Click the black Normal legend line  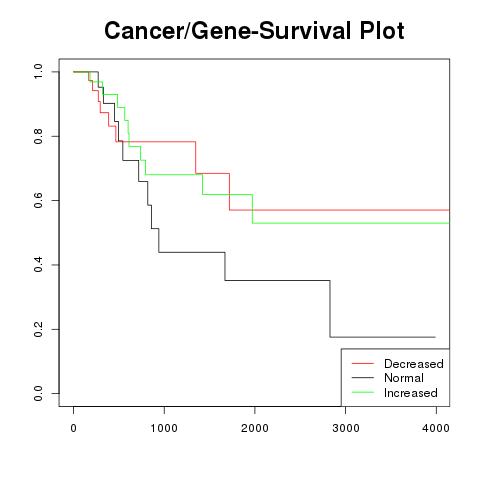[363, 378]
